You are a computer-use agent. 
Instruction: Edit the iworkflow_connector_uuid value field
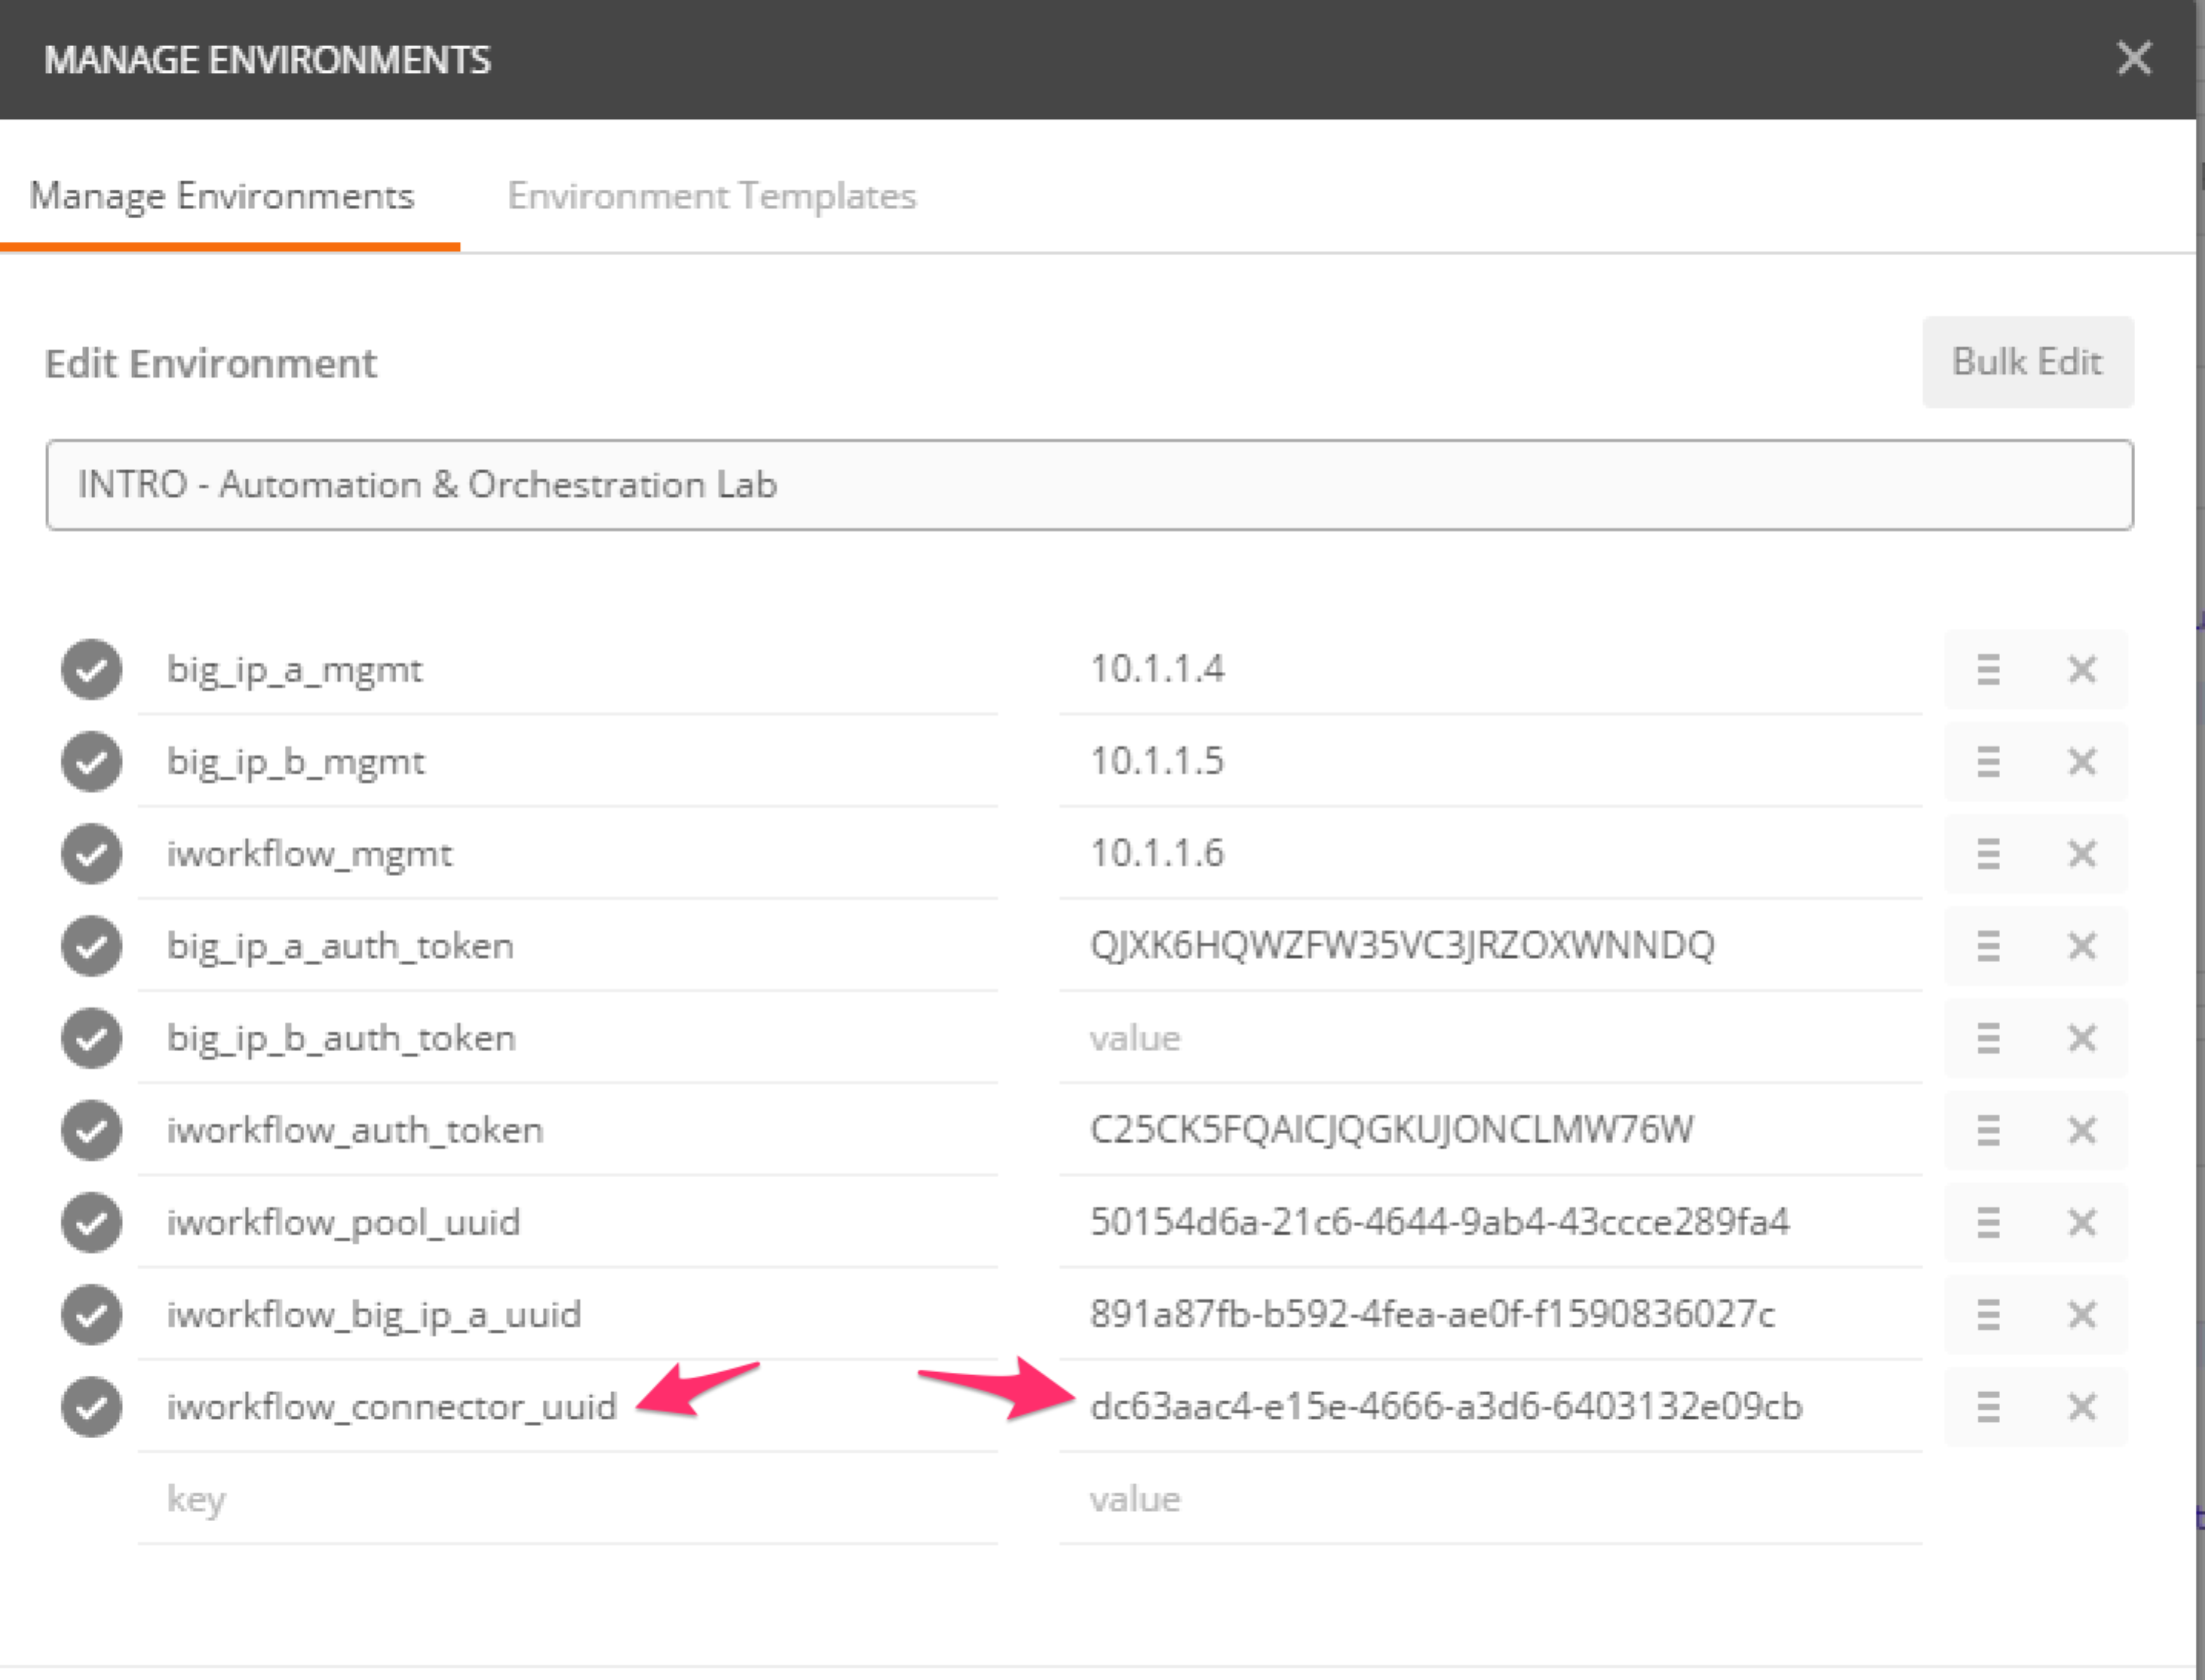click(x=1490, y=1406)
